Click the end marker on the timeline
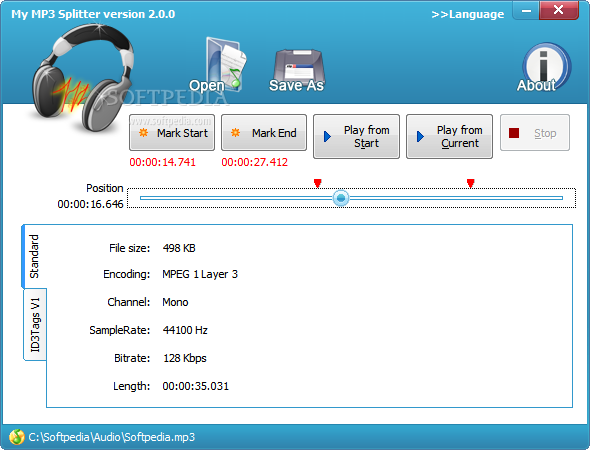 (470, 183)
